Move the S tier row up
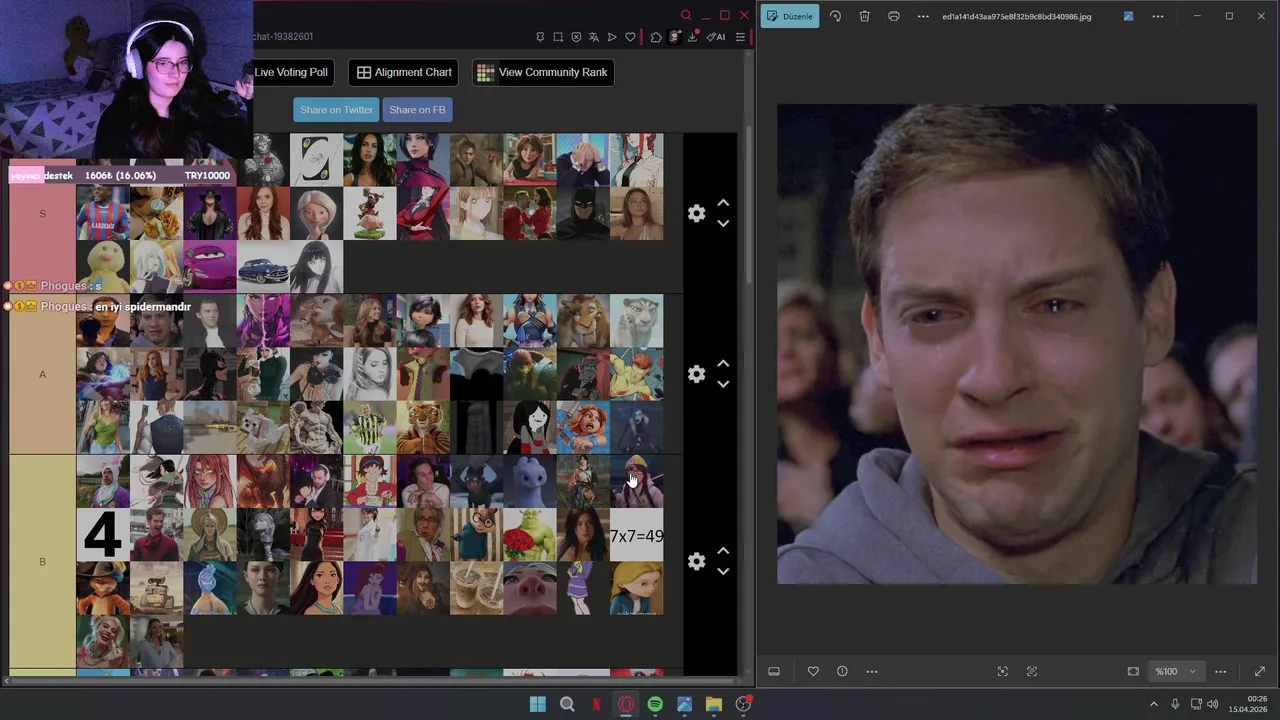Screen dimensions: 1280x720 (723, 203)
